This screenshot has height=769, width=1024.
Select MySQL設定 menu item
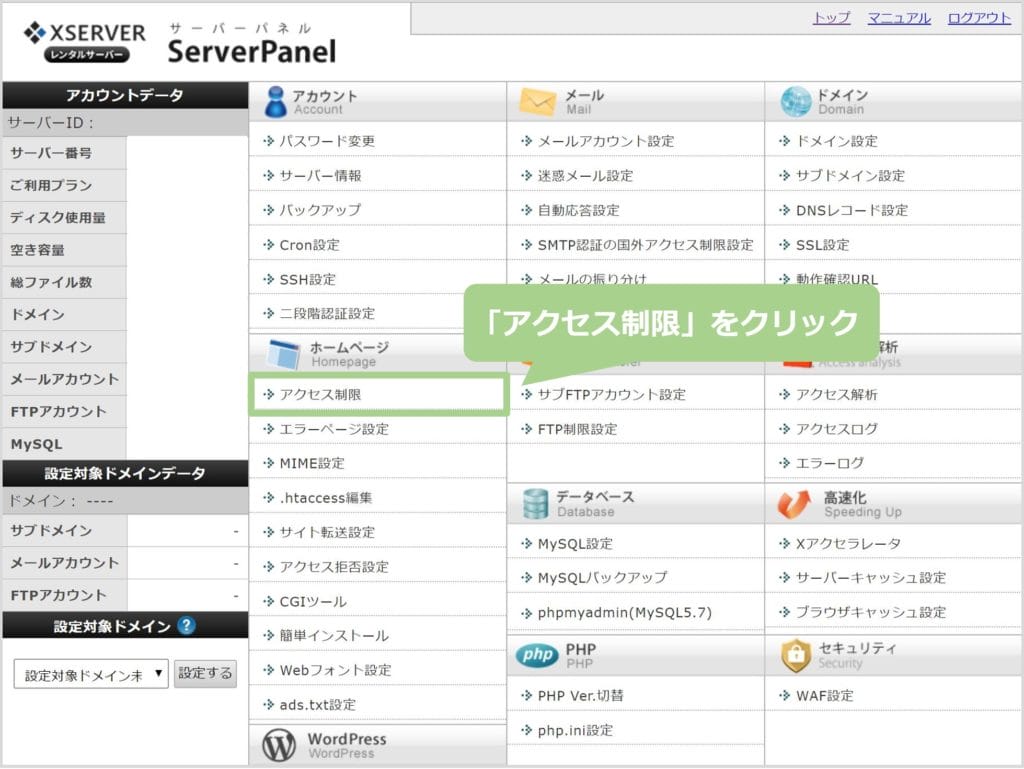coord(574,544)
